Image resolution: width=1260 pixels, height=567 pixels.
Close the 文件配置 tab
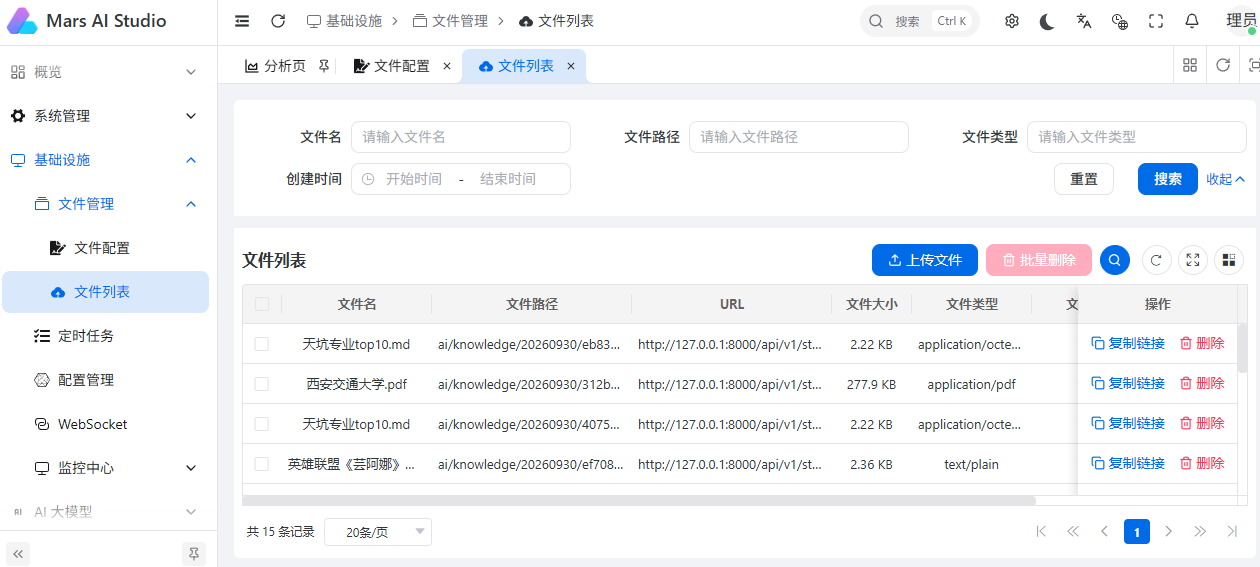point(447,66)
